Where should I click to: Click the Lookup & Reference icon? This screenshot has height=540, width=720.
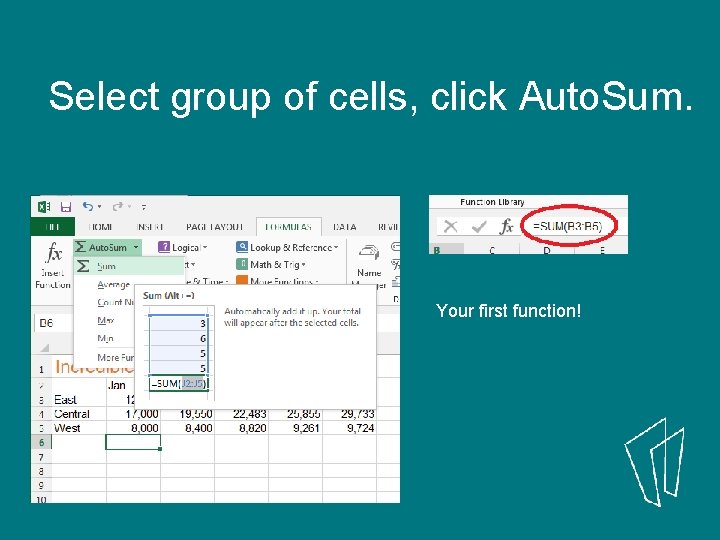coord(242,247)
